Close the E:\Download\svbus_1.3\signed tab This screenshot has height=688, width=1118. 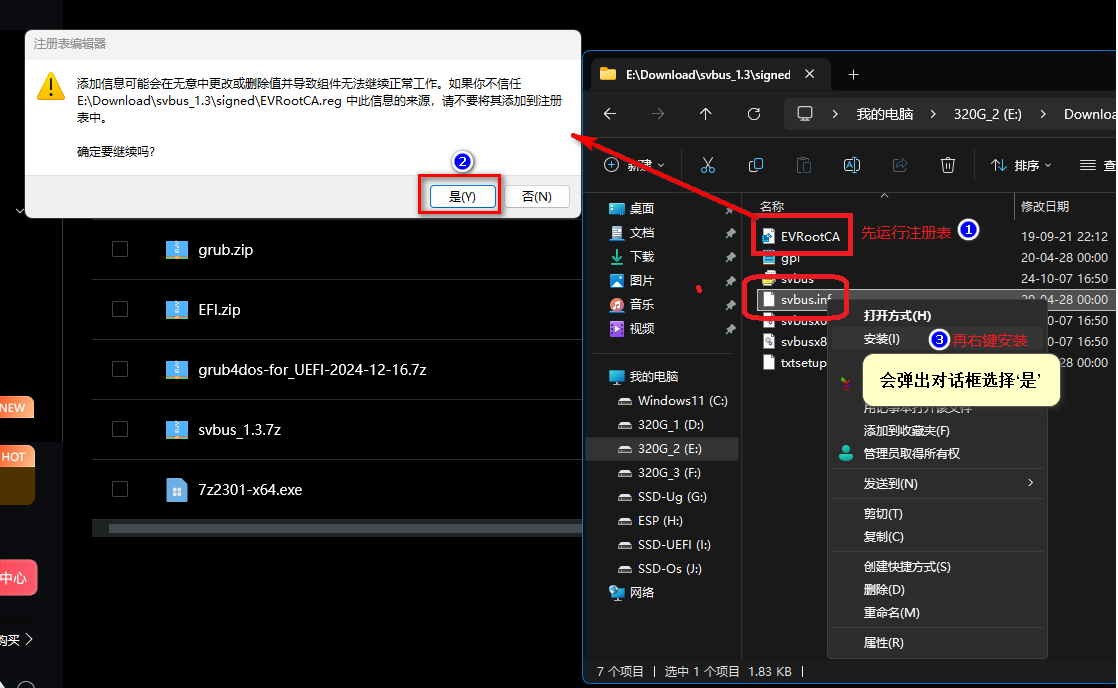810,74
